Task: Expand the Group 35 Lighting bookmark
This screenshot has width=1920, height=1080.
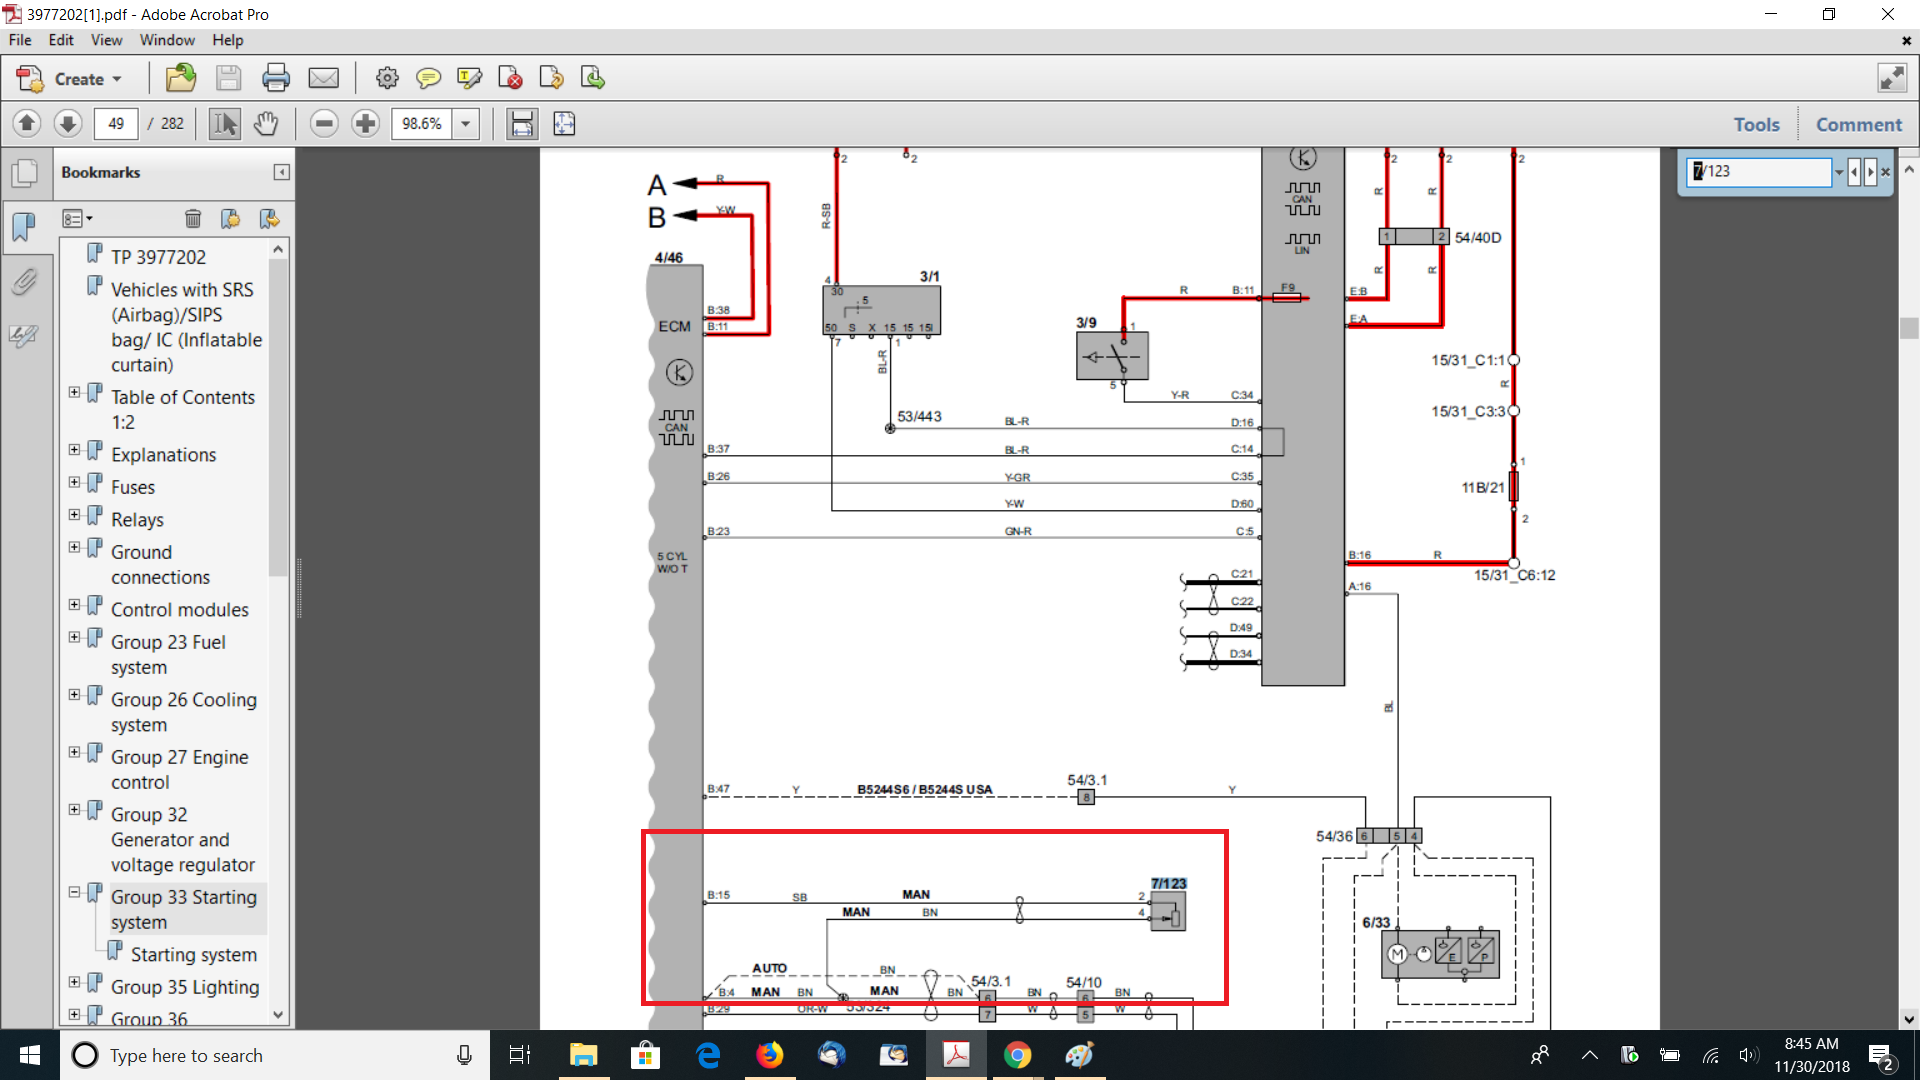Action: click(x=74, y=982)
